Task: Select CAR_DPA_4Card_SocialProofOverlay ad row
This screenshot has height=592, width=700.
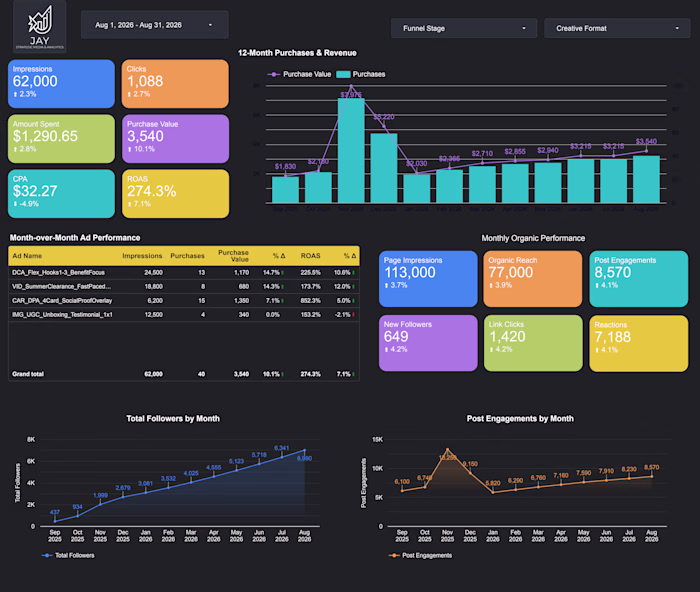Action: point(183,301)
